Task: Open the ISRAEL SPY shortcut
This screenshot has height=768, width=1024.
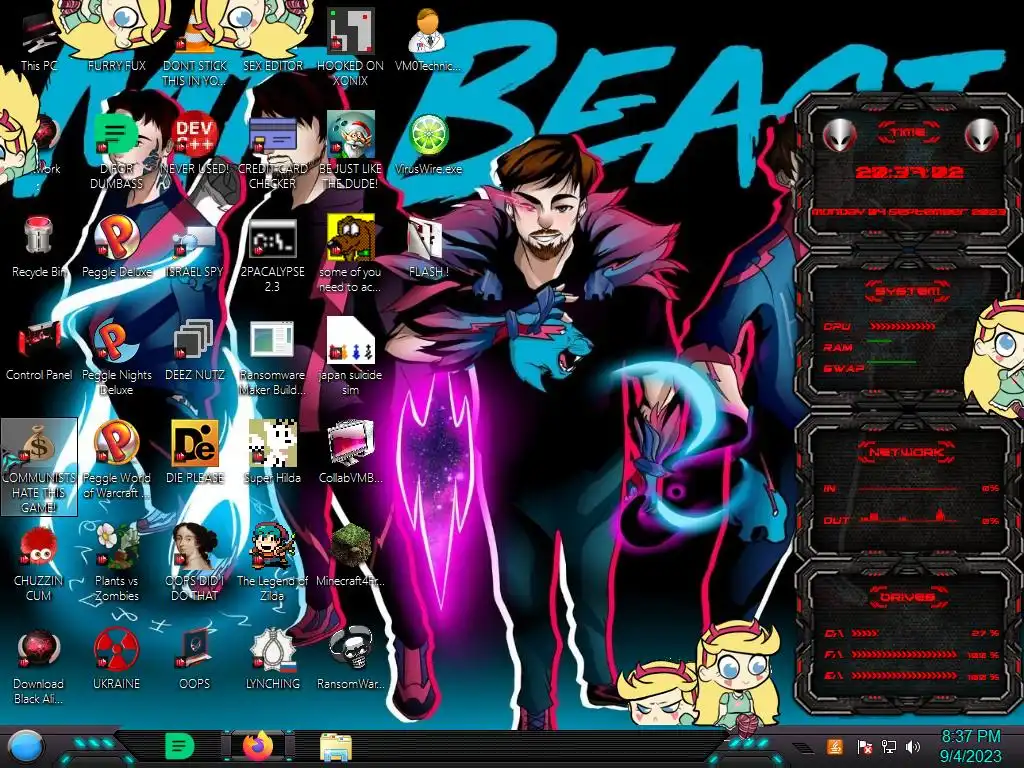Action: [x=195, y=247]
